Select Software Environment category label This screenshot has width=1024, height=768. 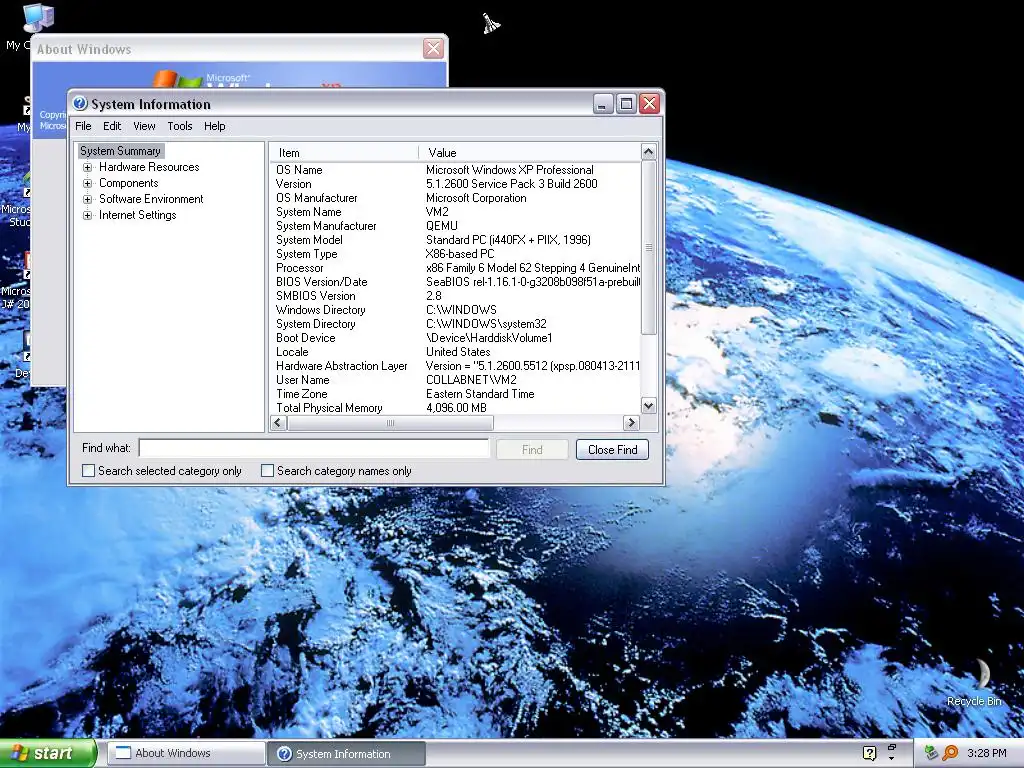[x=151, y=199]
